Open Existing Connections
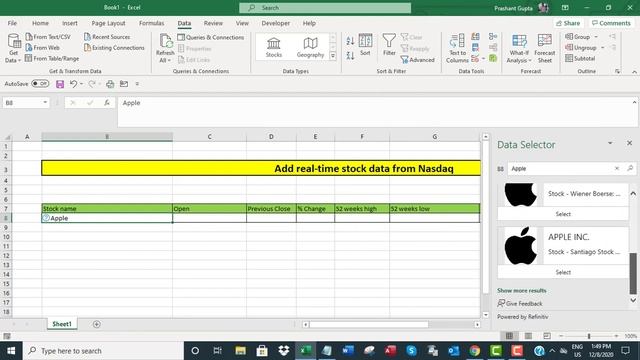640x360 pixels. pyautogui.click(x=114, y=48)
